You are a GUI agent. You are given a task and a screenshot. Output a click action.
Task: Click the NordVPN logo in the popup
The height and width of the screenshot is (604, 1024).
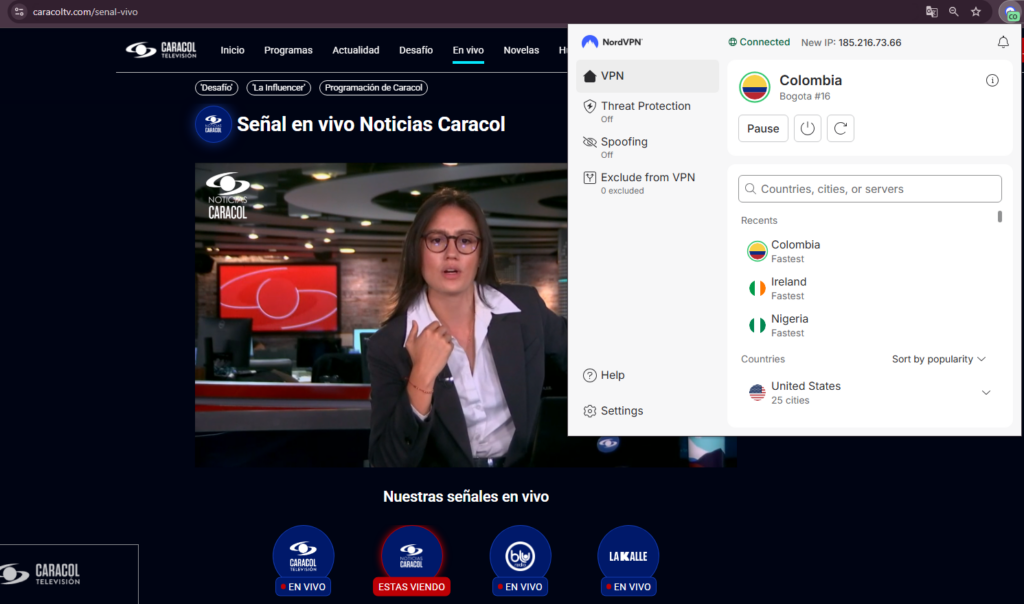pos(612,42)
